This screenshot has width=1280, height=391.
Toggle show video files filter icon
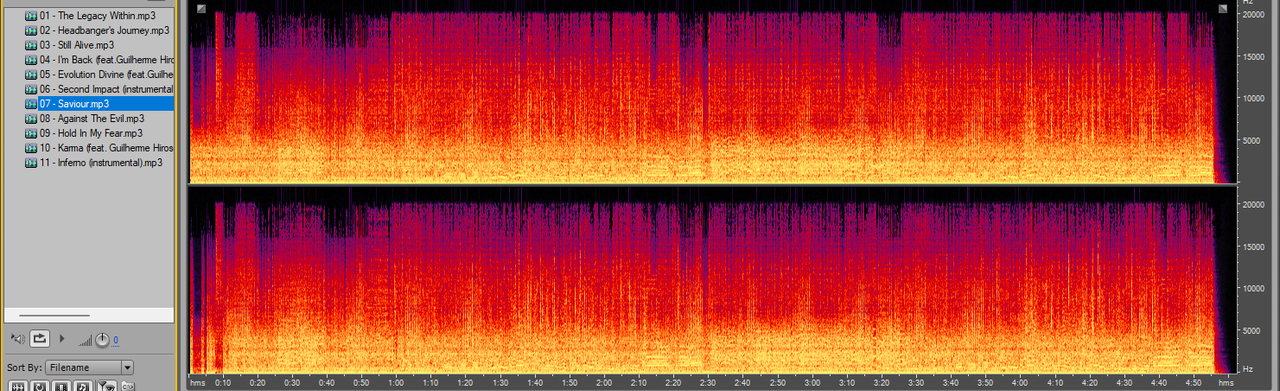(x=61, y=385)
